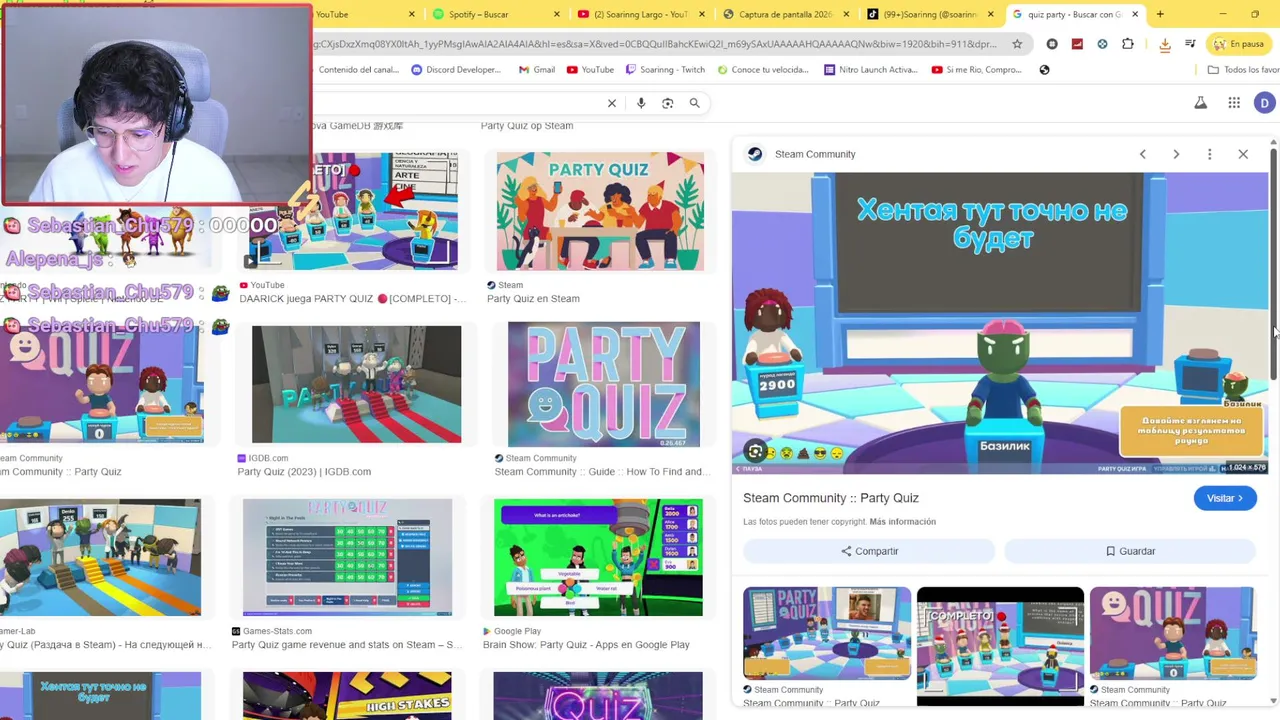Open the Discord Developer bookmark
1280x720 pixels.
point(456,70)
